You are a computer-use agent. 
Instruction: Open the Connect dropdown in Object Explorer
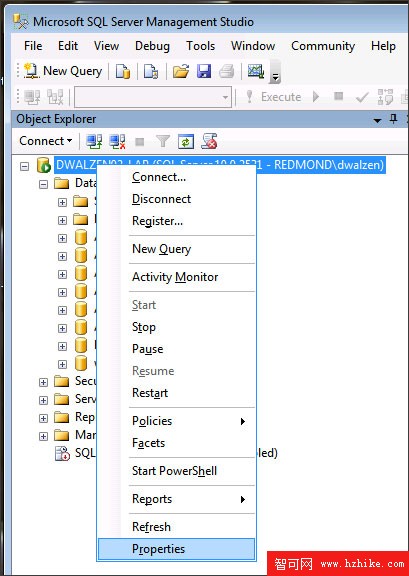coord(46,141)
